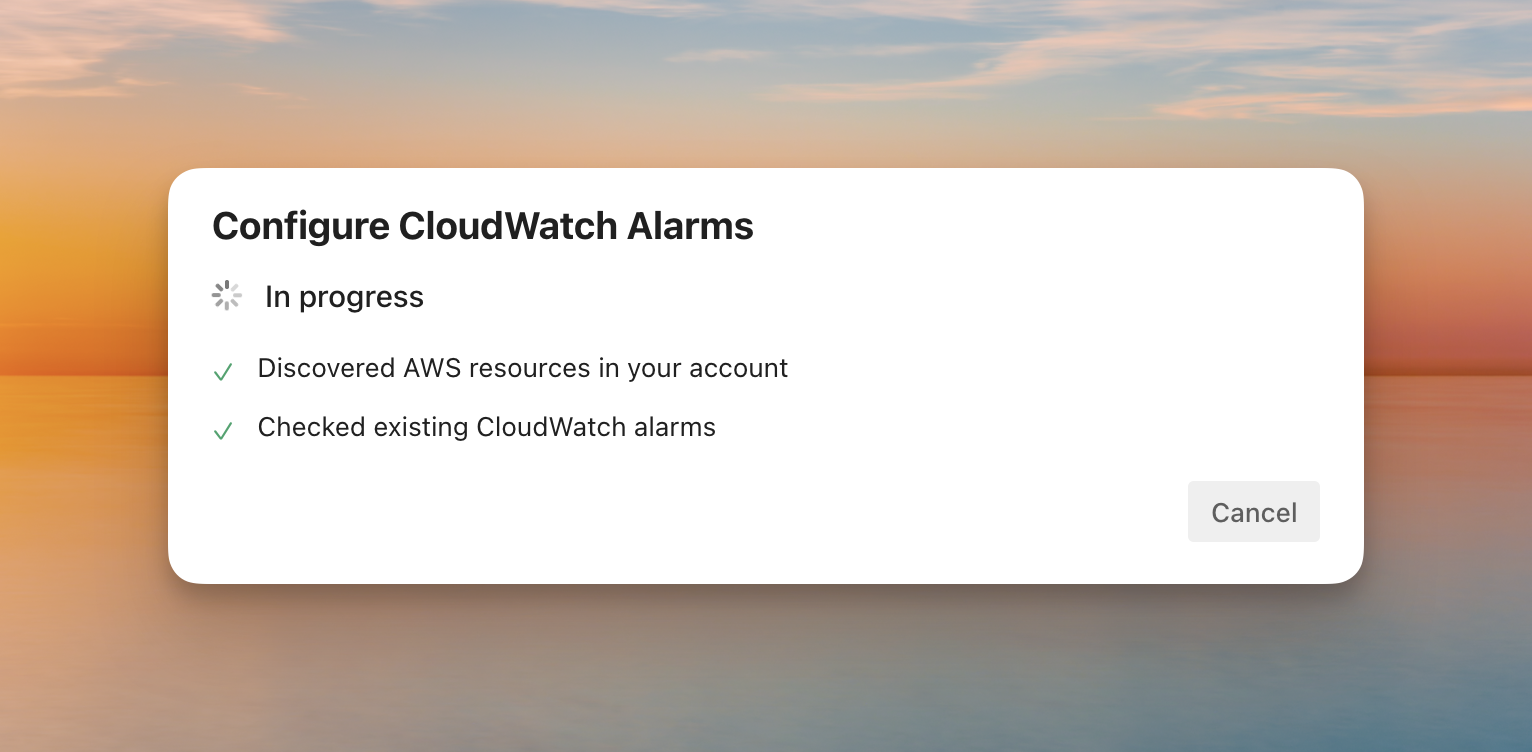The height and width of the screenshot is (752, 1532).
Task: Click inside the Configure CloudWatch Alarms dialog
Action: pyautogui.click(x=766, y=376)
